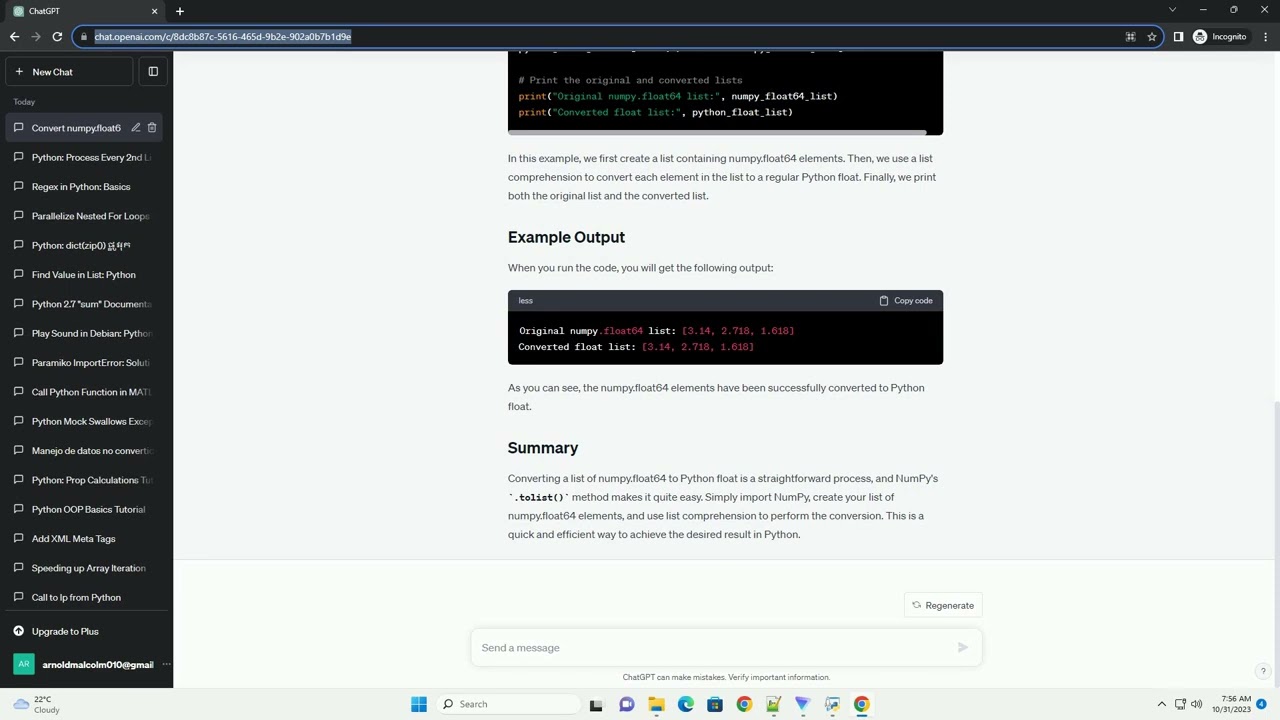Open the Call Python Function in MATLAB chat

click(x=86, y=392)
